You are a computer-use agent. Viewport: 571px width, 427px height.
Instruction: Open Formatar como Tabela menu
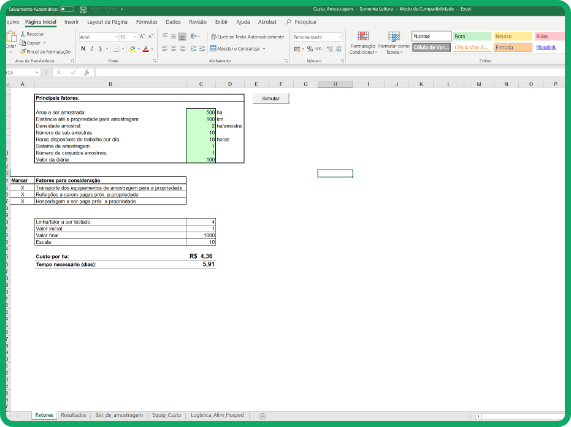(x=394, y=43)
